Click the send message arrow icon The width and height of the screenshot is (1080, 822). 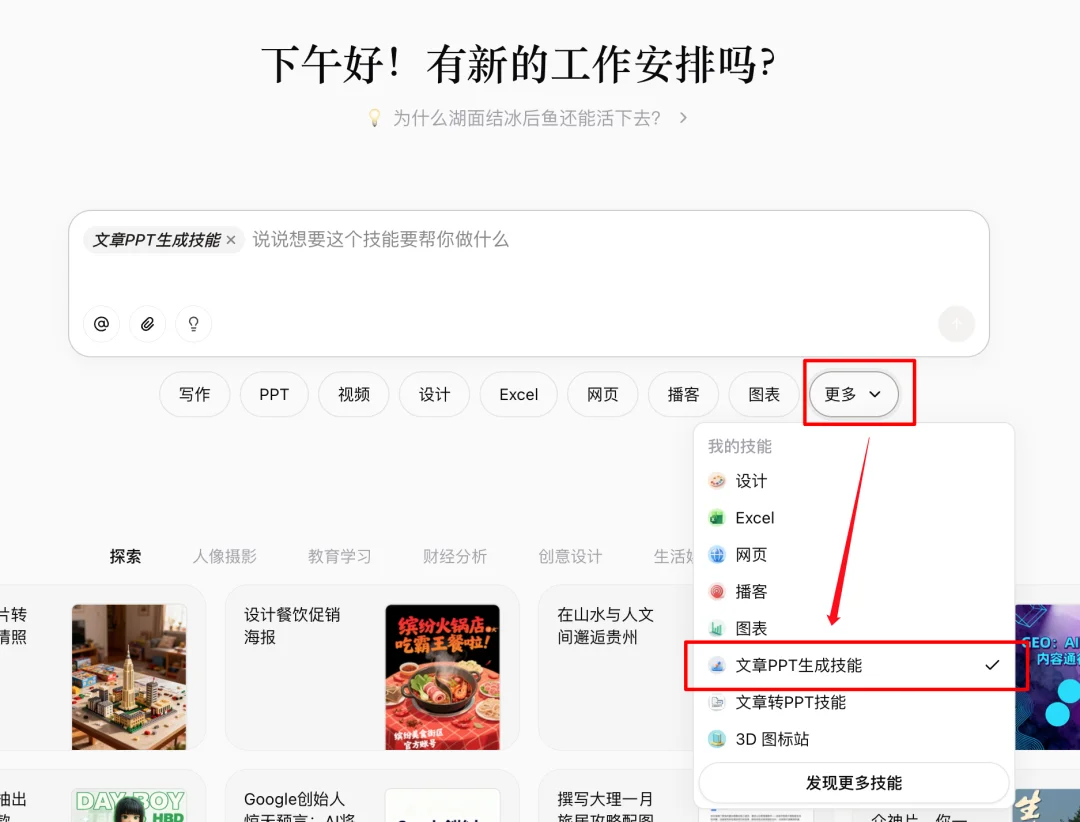(956, 324)
